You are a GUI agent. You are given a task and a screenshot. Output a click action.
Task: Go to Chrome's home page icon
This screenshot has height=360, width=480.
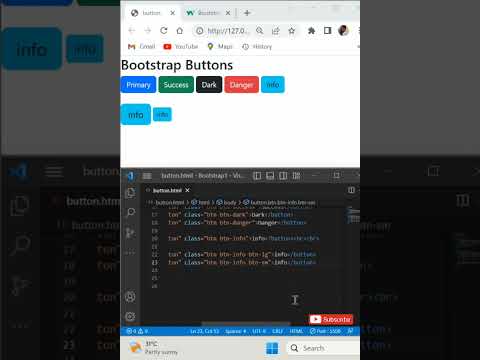(180, 31)
